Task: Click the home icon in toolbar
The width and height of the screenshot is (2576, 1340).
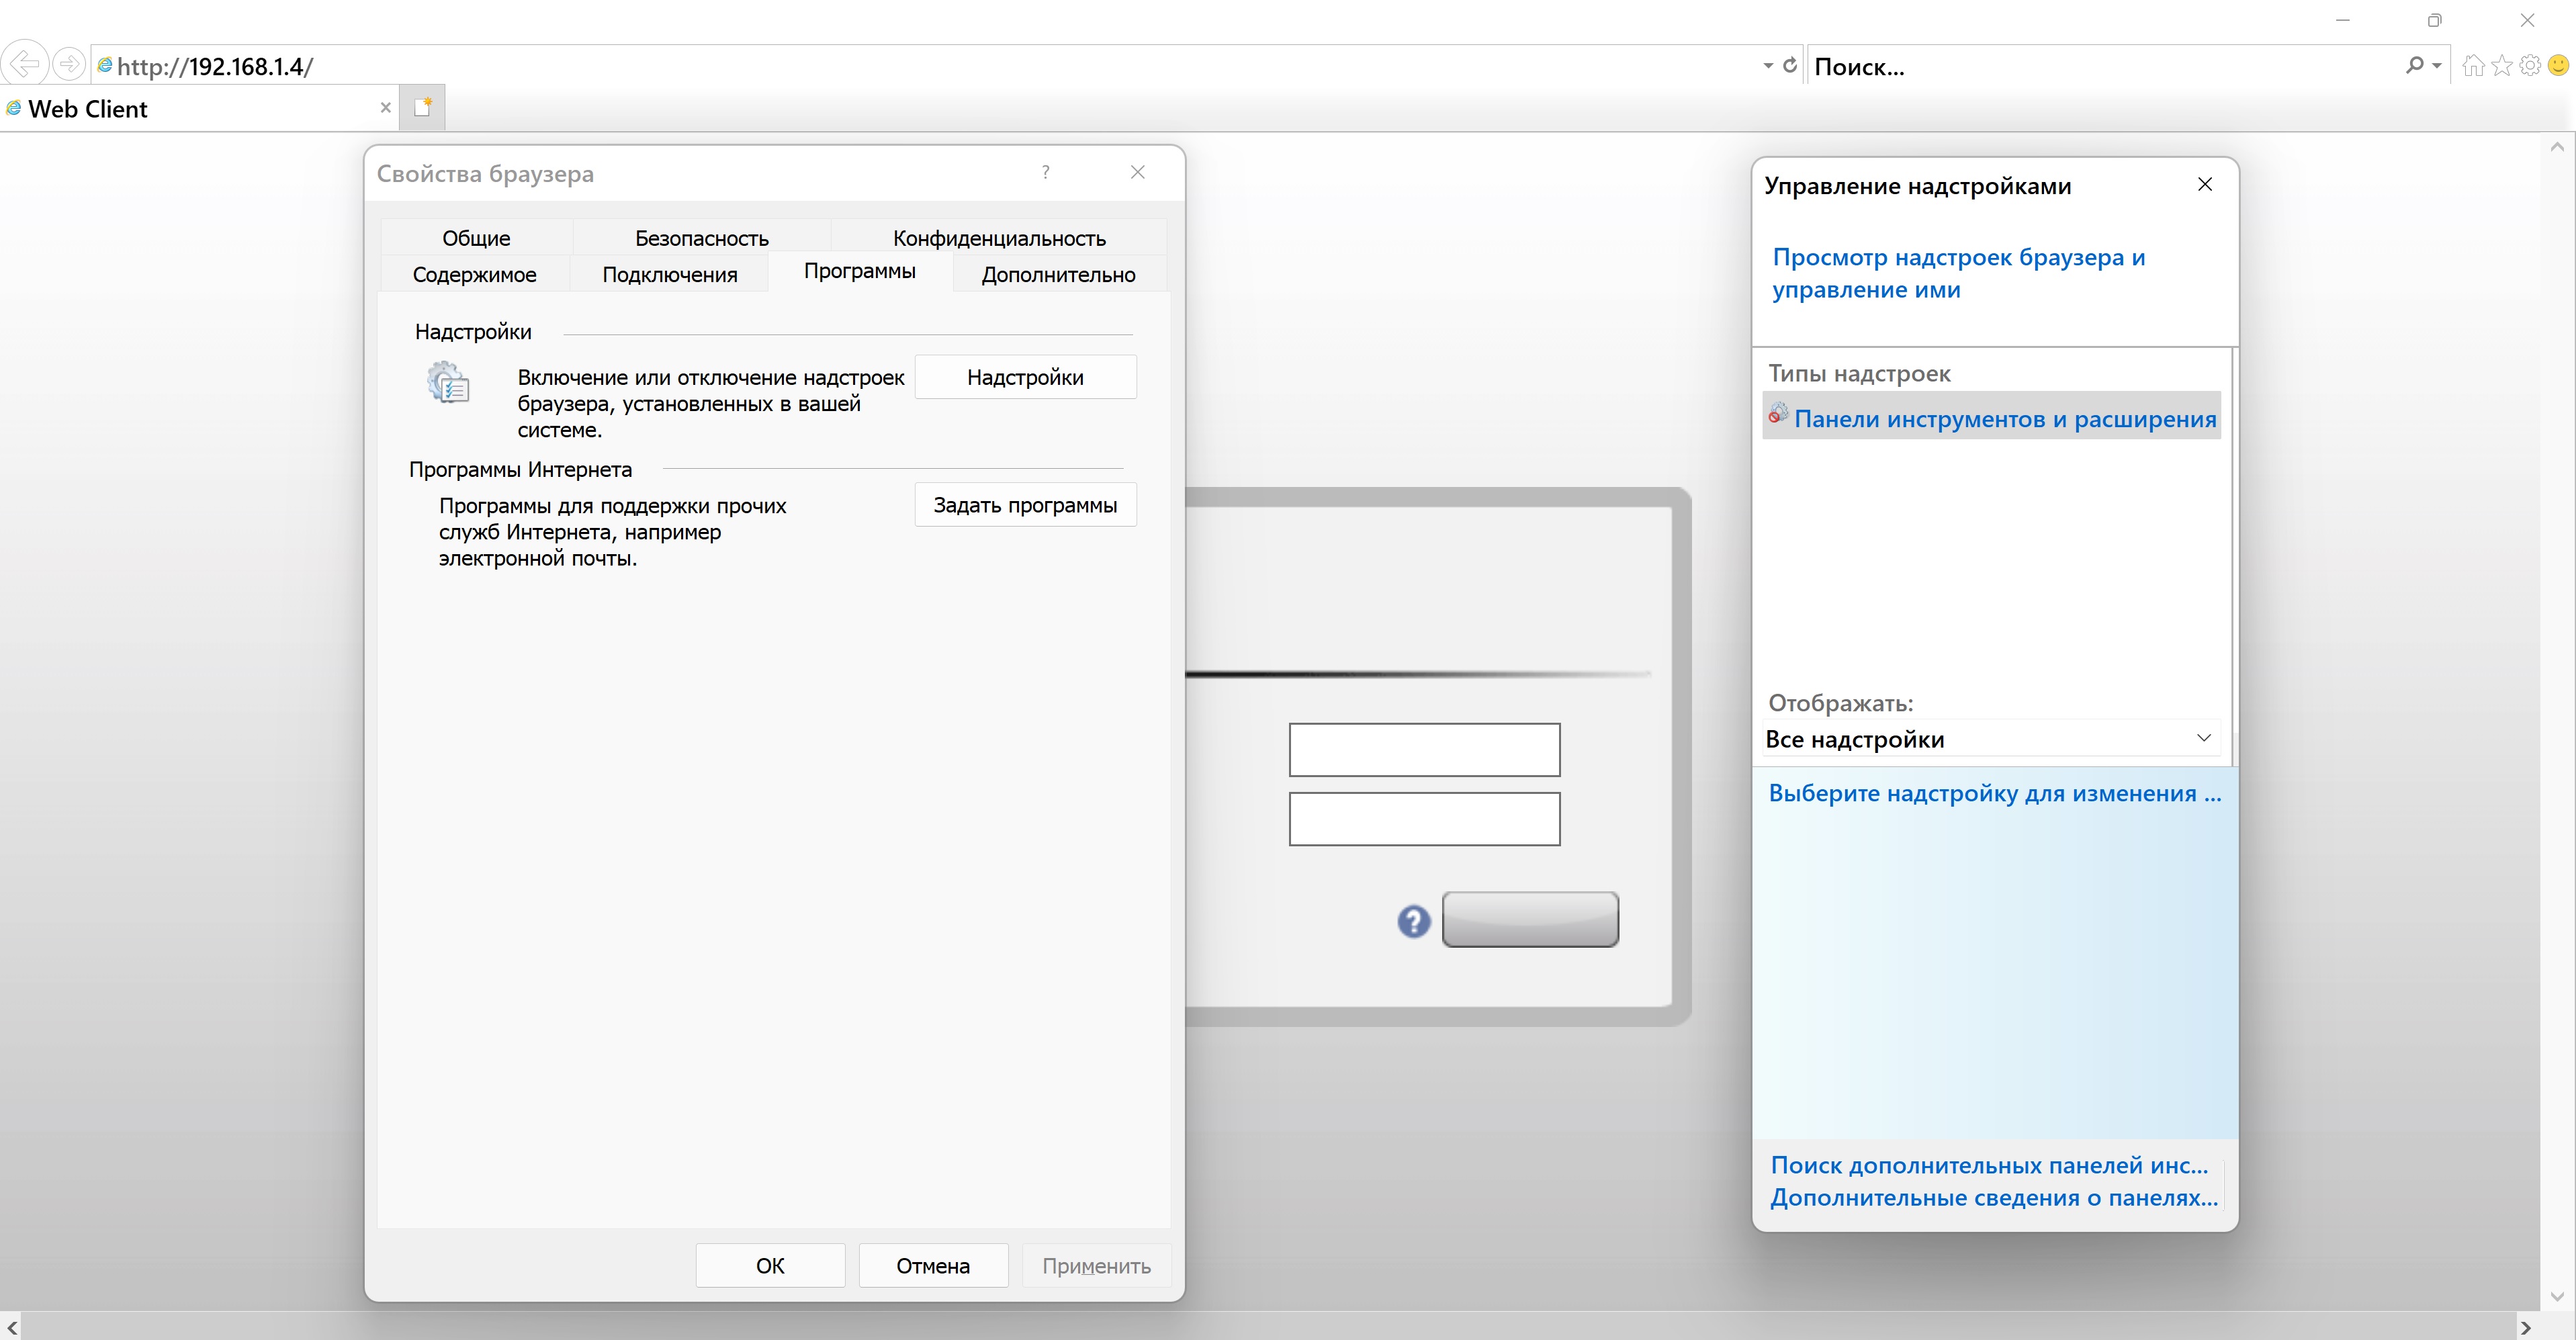Action: click(x=2473, y=66)
